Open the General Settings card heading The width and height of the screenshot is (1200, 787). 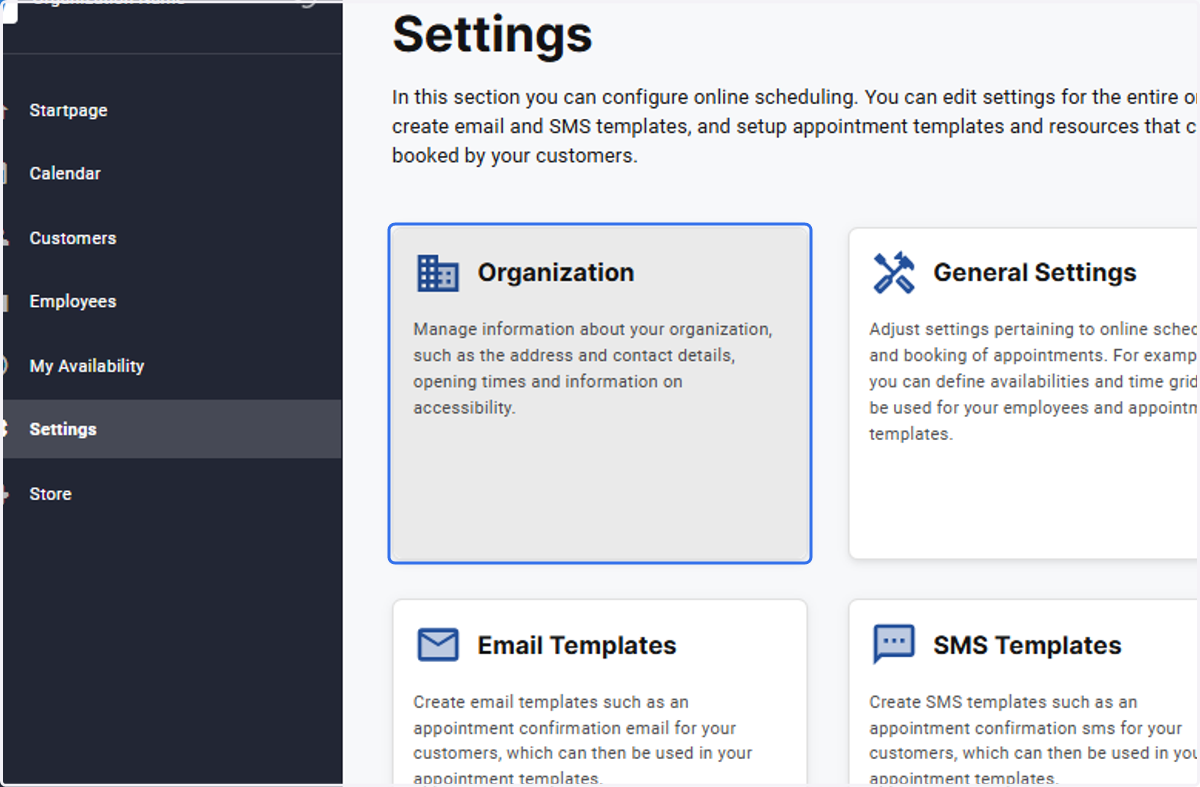tap(1035, 273)
